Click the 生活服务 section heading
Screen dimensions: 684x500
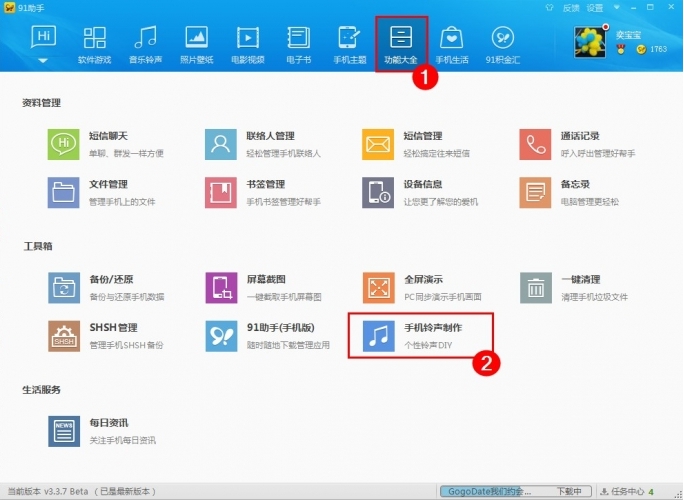point(41,390)
